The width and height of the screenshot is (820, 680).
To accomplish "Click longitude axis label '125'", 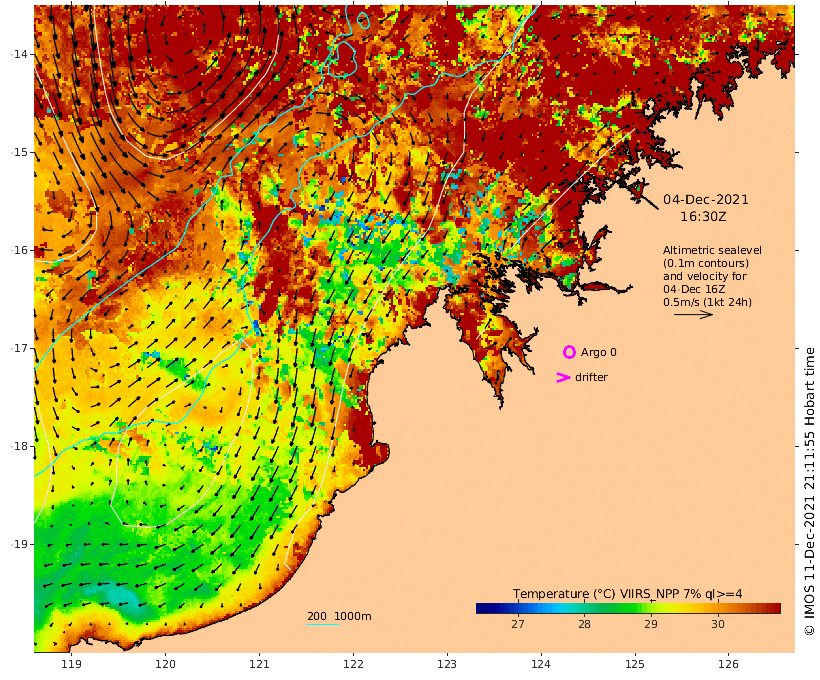I will tap(635, 664).
